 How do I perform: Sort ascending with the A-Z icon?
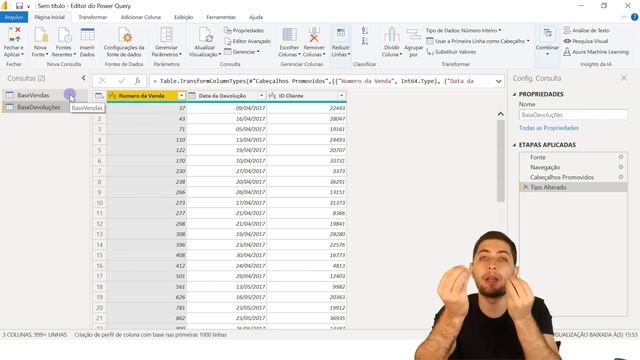[365, 31]
